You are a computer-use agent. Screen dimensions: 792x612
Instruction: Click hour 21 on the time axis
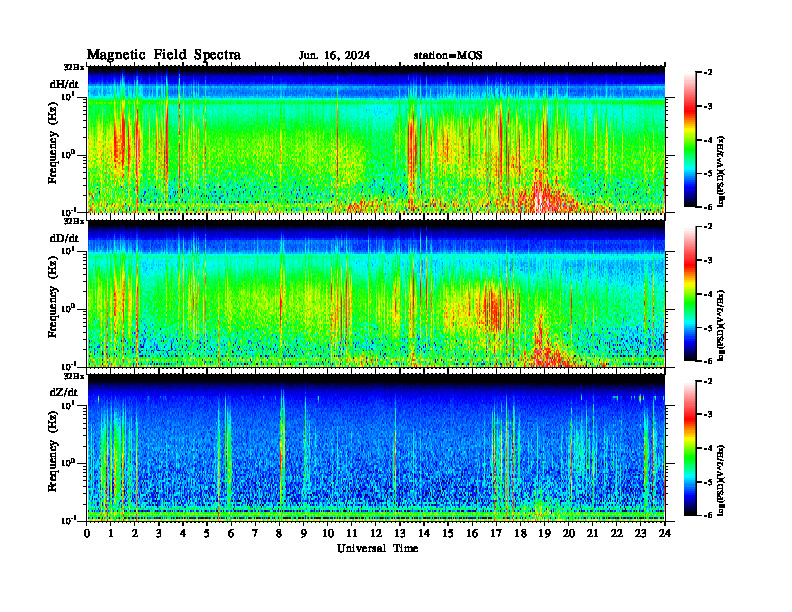(x=593, y=533)
